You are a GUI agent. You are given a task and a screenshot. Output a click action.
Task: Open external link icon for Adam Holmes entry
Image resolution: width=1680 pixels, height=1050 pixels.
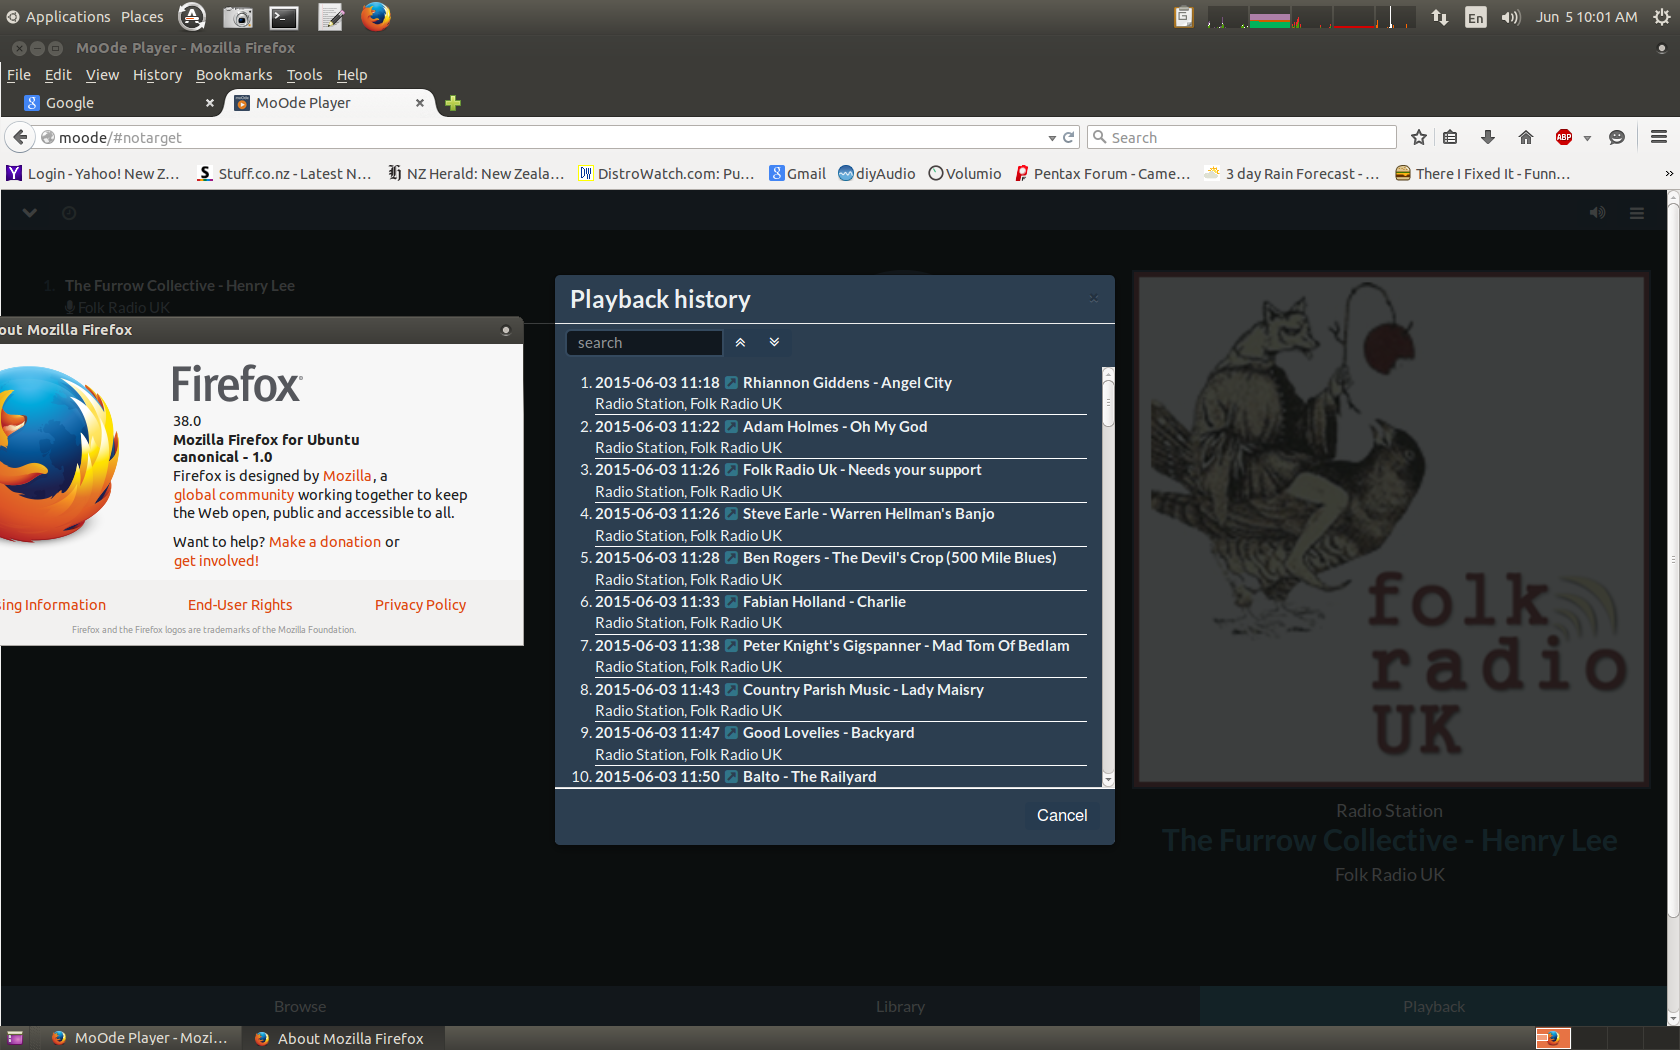[x=731, y=427]
